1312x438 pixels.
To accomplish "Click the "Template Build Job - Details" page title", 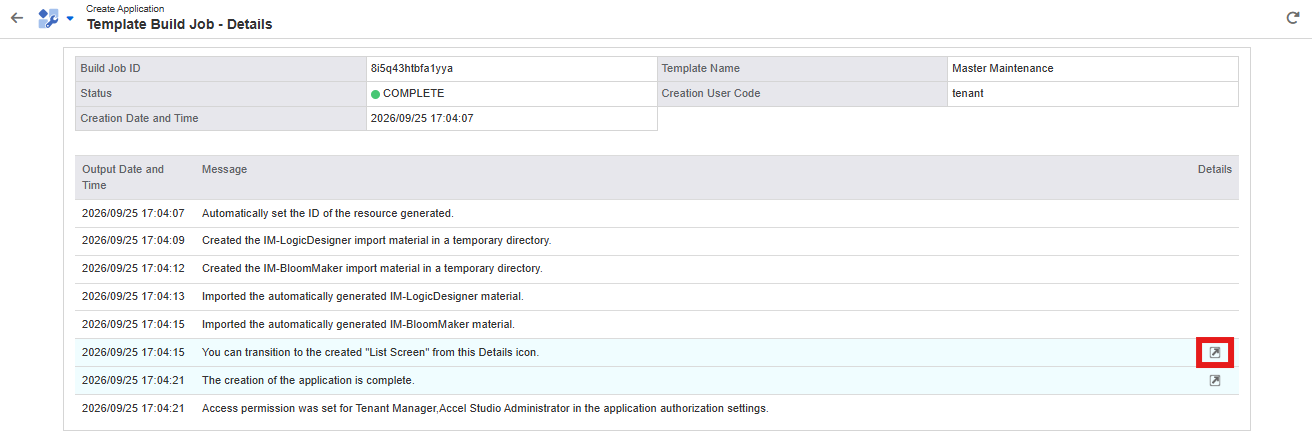I will coord(179,24).
